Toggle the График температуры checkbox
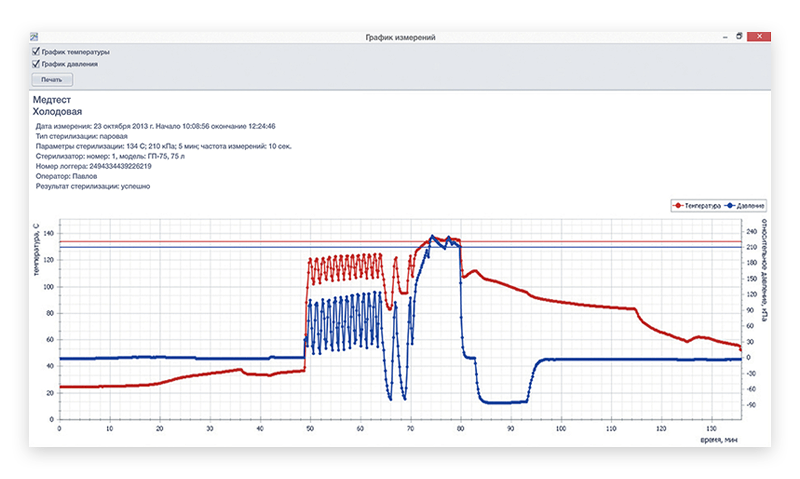The image size is (800, 479). (36, 52)
